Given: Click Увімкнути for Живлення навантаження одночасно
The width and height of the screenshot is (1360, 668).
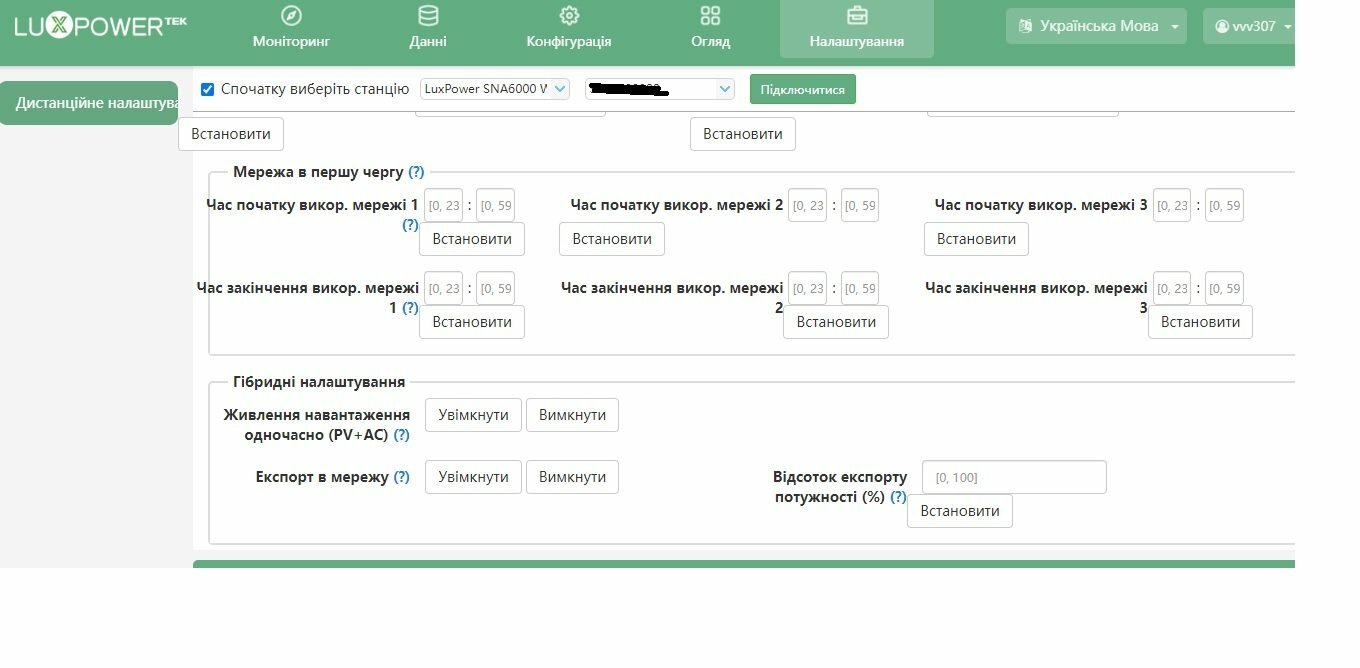Looking at the screenshot, I should click(x=473, y=415).
